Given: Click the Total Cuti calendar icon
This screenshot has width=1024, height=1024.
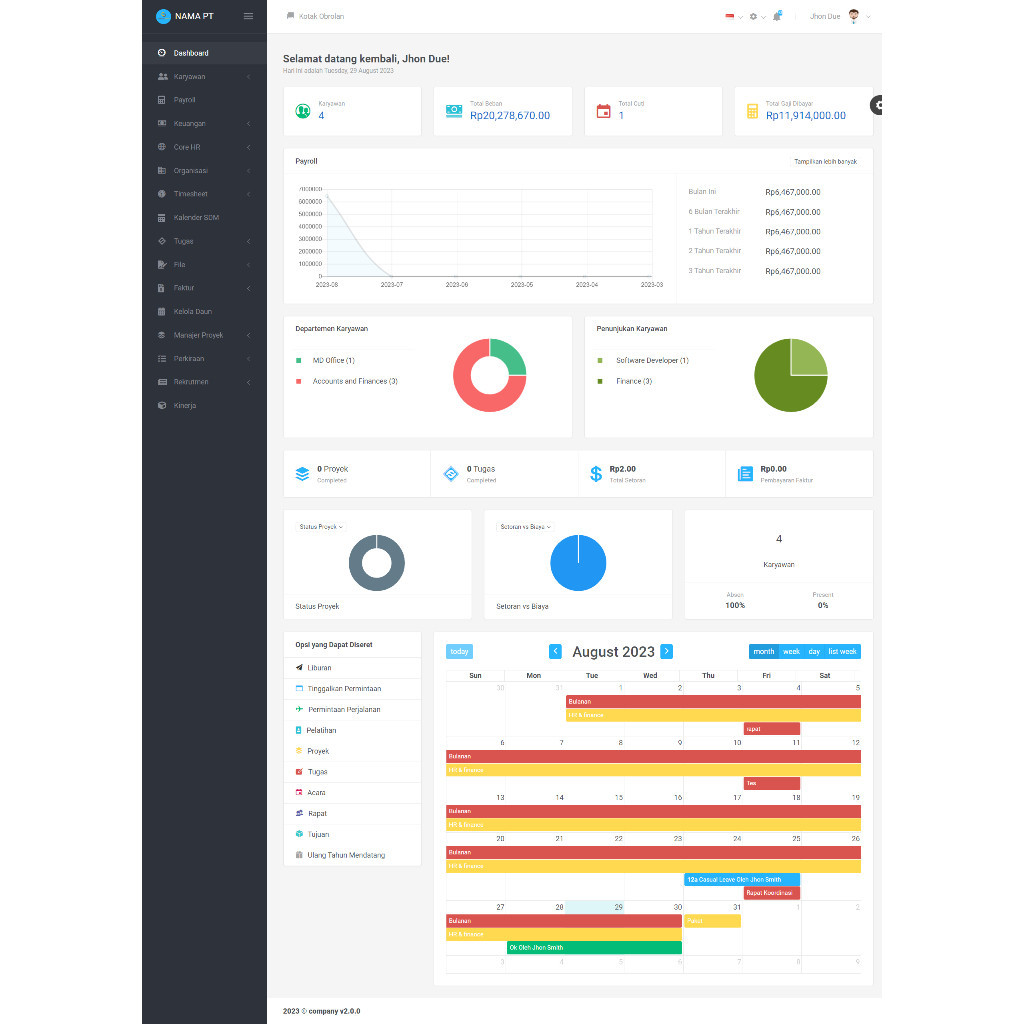Looking at the screenshot, I should [x=603, y=111].
